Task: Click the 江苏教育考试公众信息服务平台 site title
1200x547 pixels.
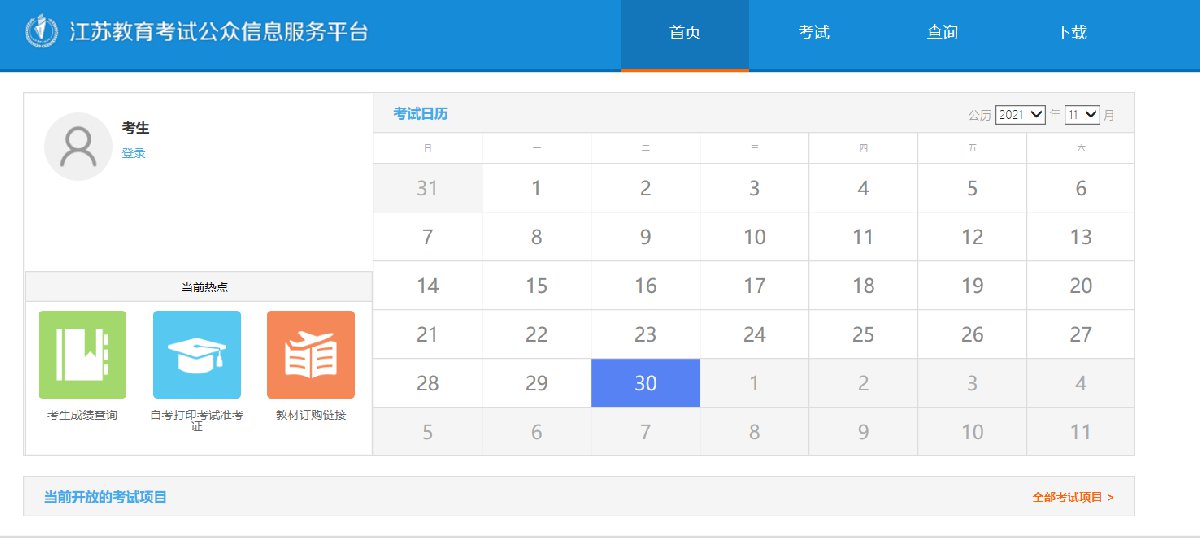Action: pyautogui.click(x=218, y=32)
